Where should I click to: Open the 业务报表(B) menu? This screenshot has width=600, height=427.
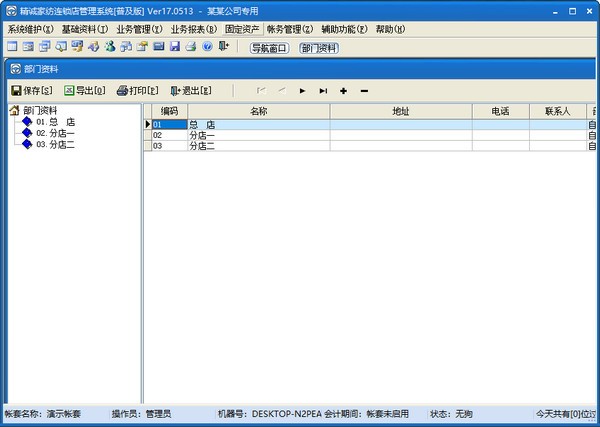pos(194,29)
